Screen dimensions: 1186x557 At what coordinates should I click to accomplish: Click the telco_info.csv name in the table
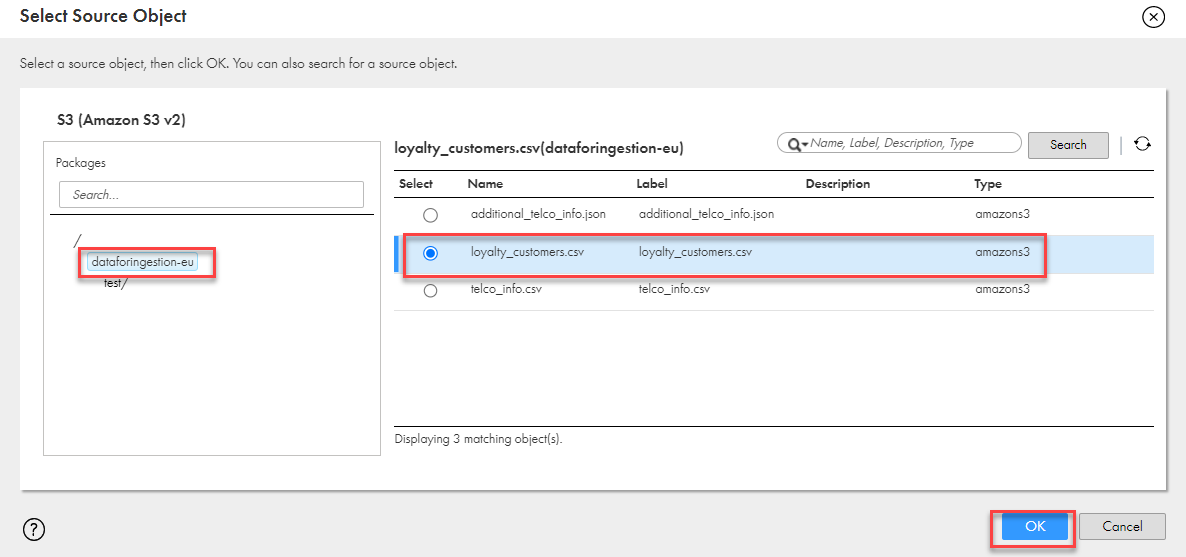click(x=506, y=290)
